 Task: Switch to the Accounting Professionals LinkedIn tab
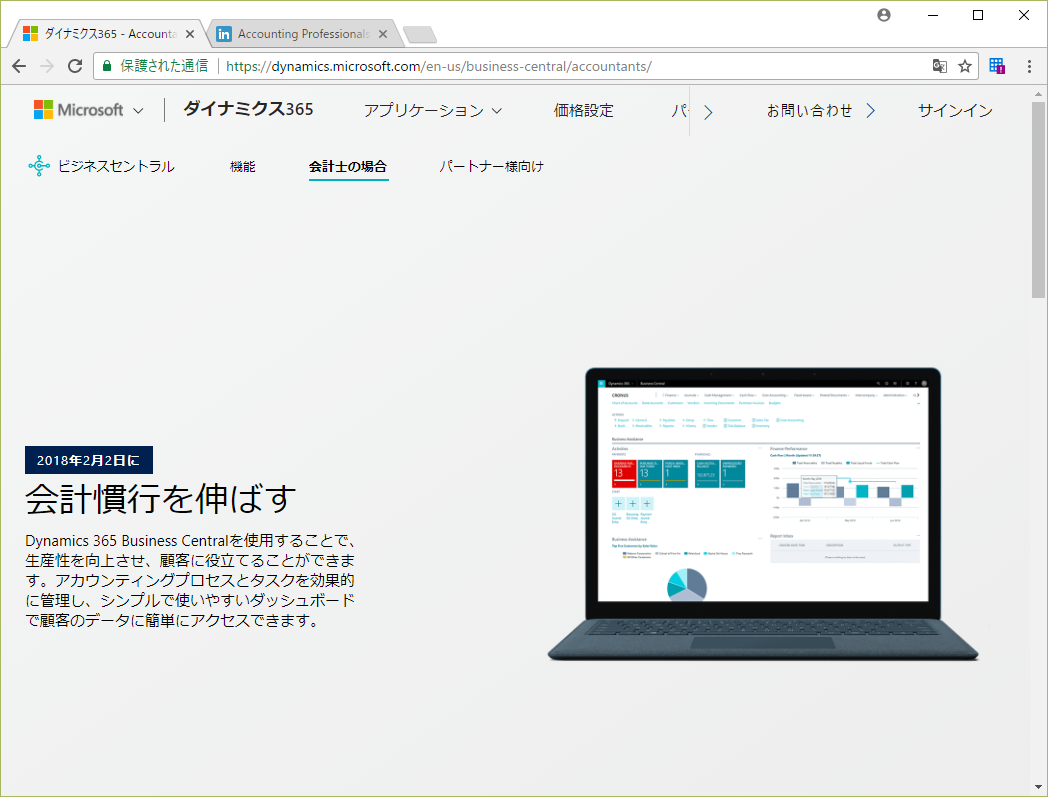point(303,33)
